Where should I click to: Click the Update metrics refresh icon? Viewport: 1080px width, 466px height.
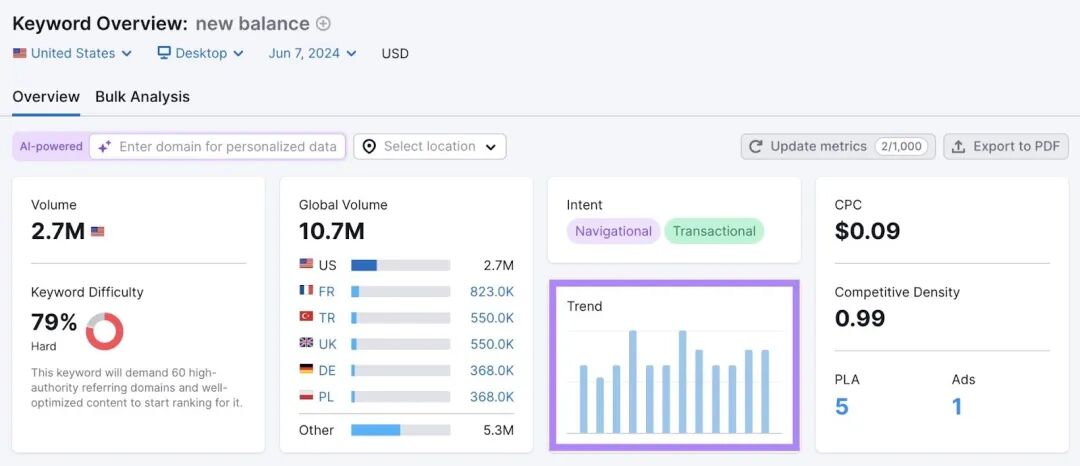[756, 147]
